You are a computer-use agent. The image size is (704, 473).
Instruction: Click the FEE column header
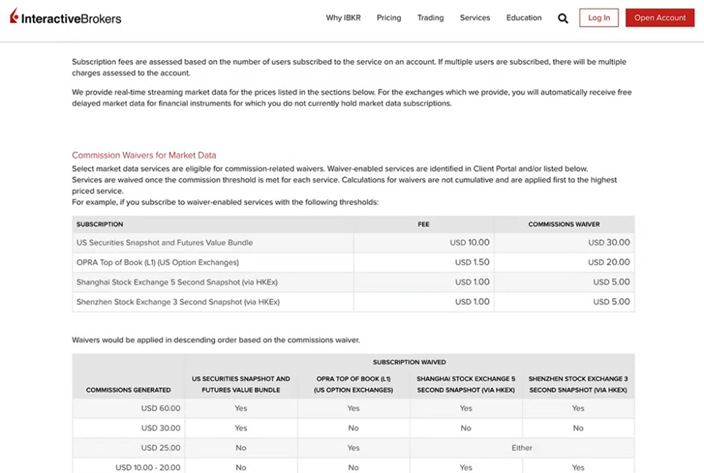[x=423, y=224]
